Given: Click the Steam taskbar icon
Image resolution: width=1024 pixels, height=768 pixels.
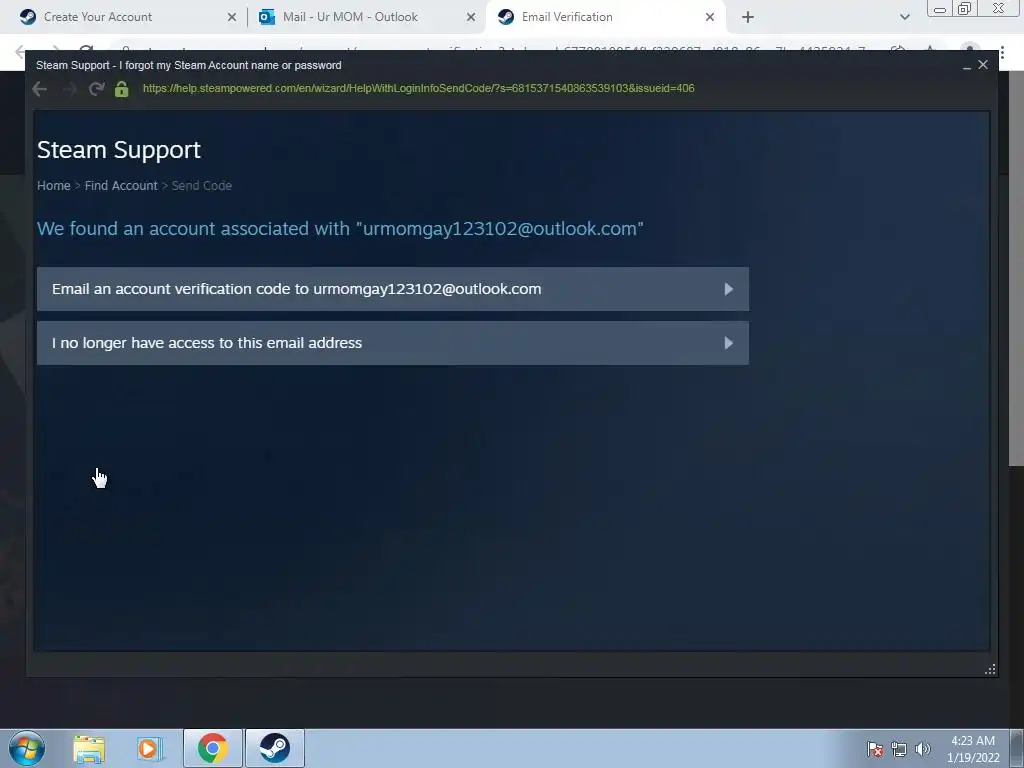Looking at the screenshot, I should [275, 748].
